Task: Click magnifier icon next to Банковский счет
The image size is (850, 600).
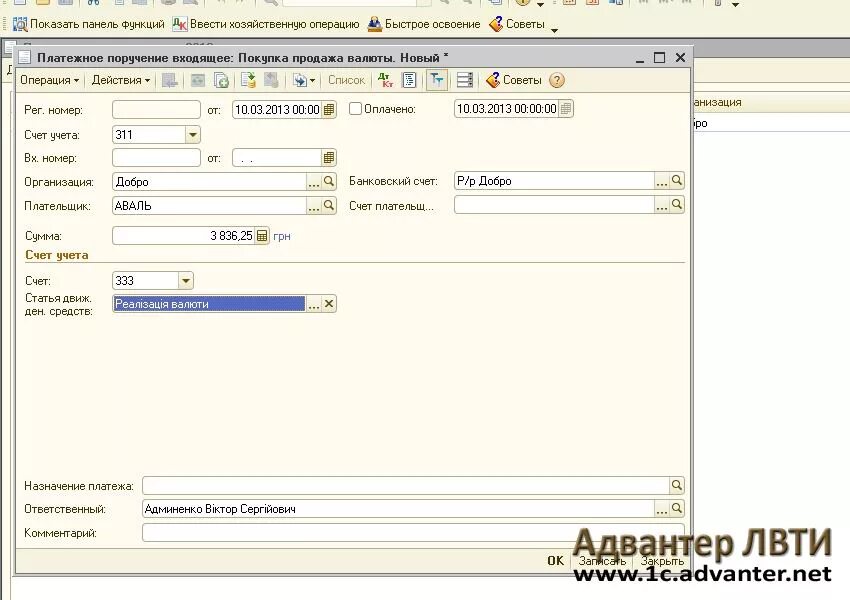Action: [x=677, y=180]
